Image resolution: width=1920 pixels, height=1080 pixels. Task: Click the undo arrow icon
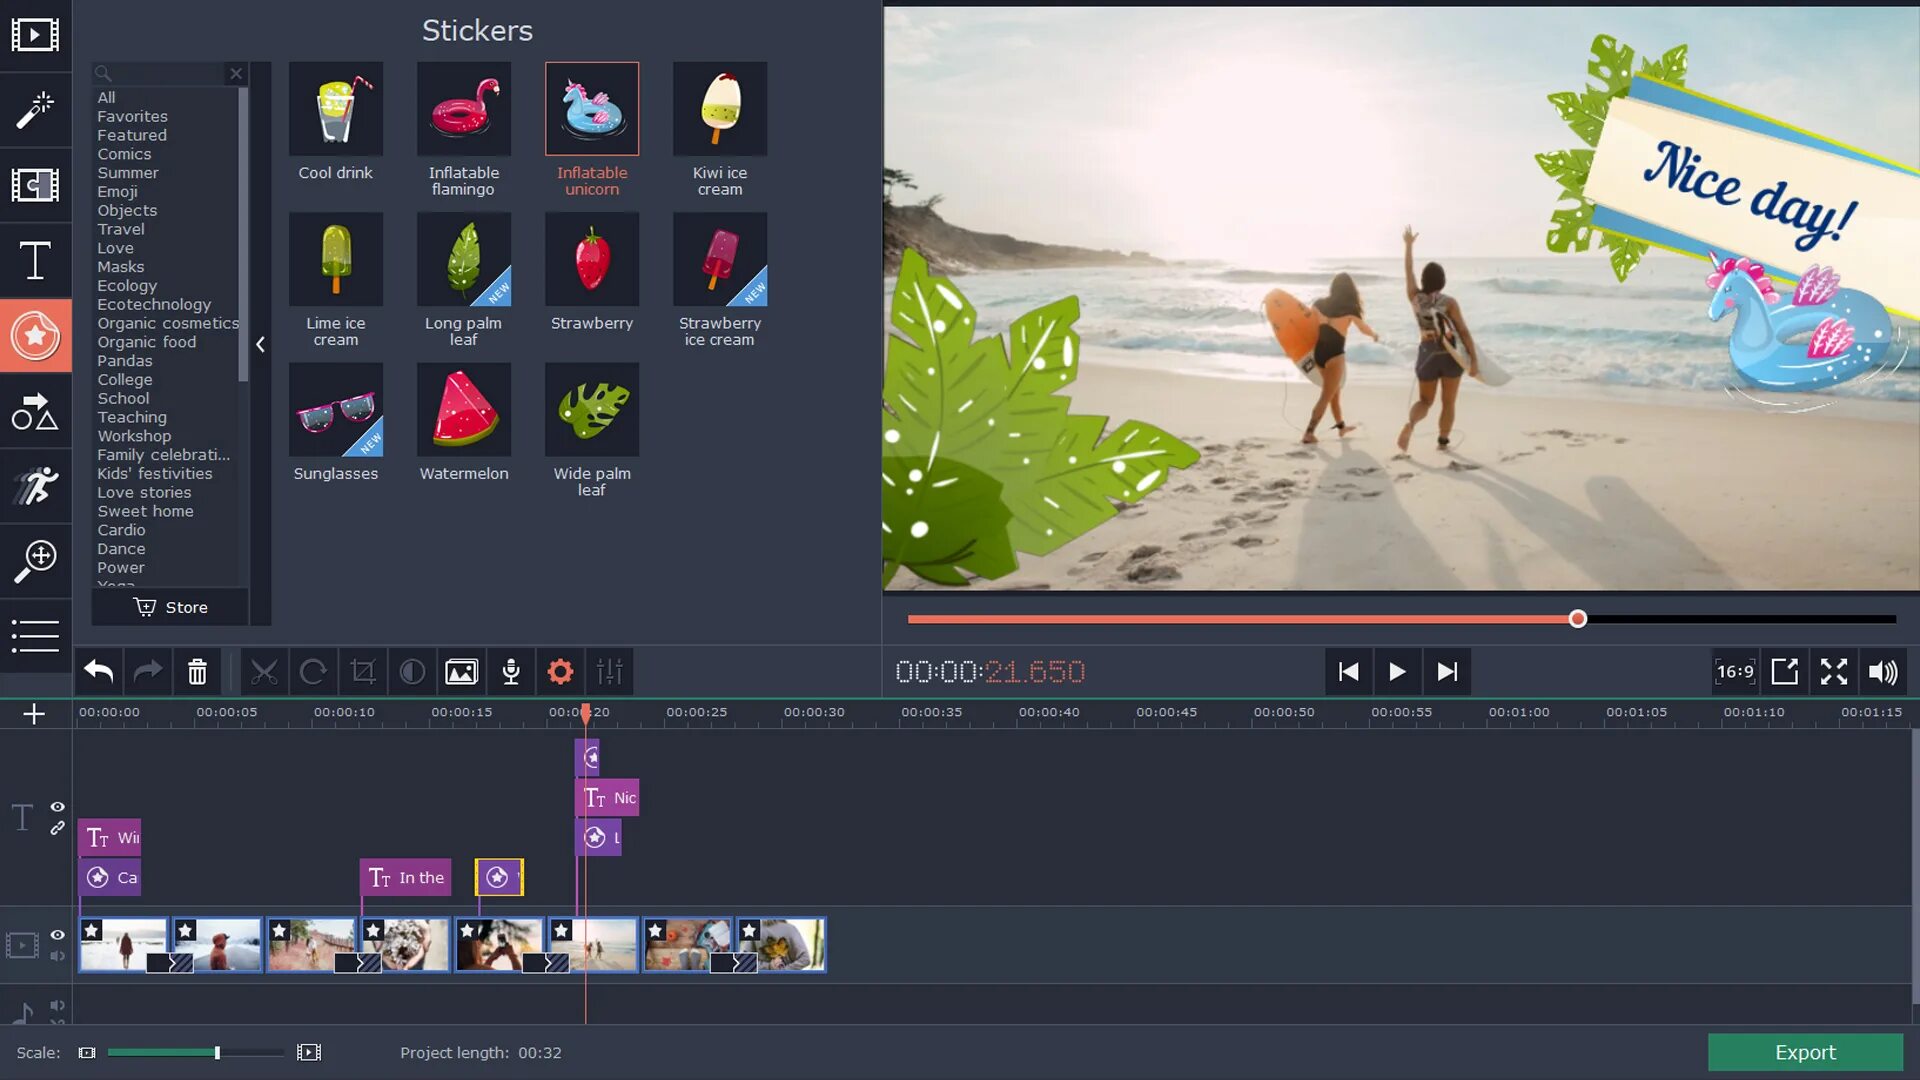pyautogui.click(x=98, y=671)
